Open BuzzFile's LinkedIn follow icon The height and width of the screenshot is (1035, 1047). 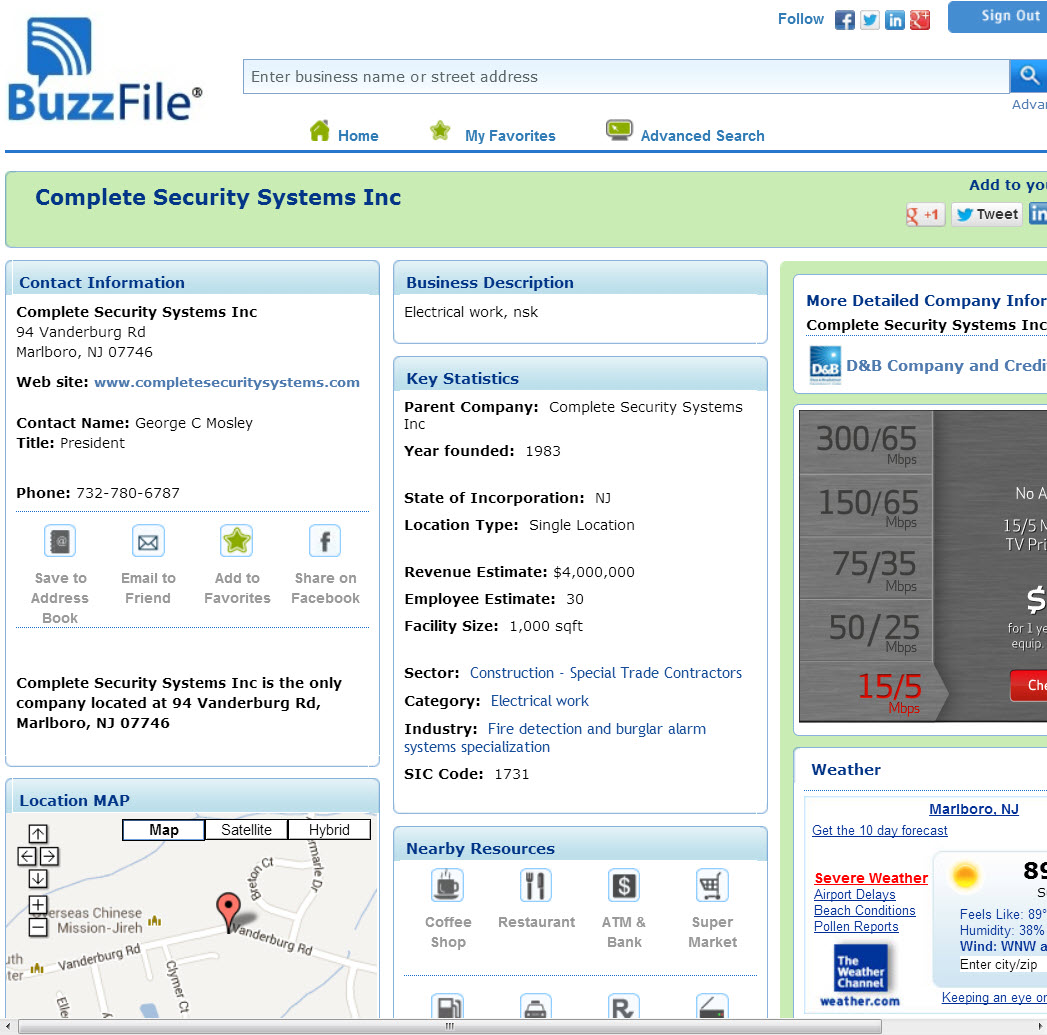pyautogui.click(x=895, y=20)
